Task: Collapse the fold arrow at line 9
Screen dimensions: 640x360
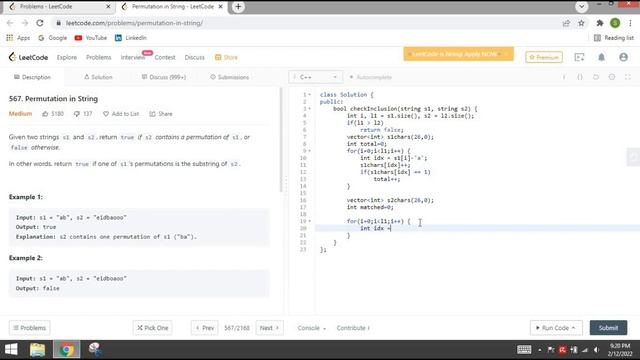Action: [309, 151]
